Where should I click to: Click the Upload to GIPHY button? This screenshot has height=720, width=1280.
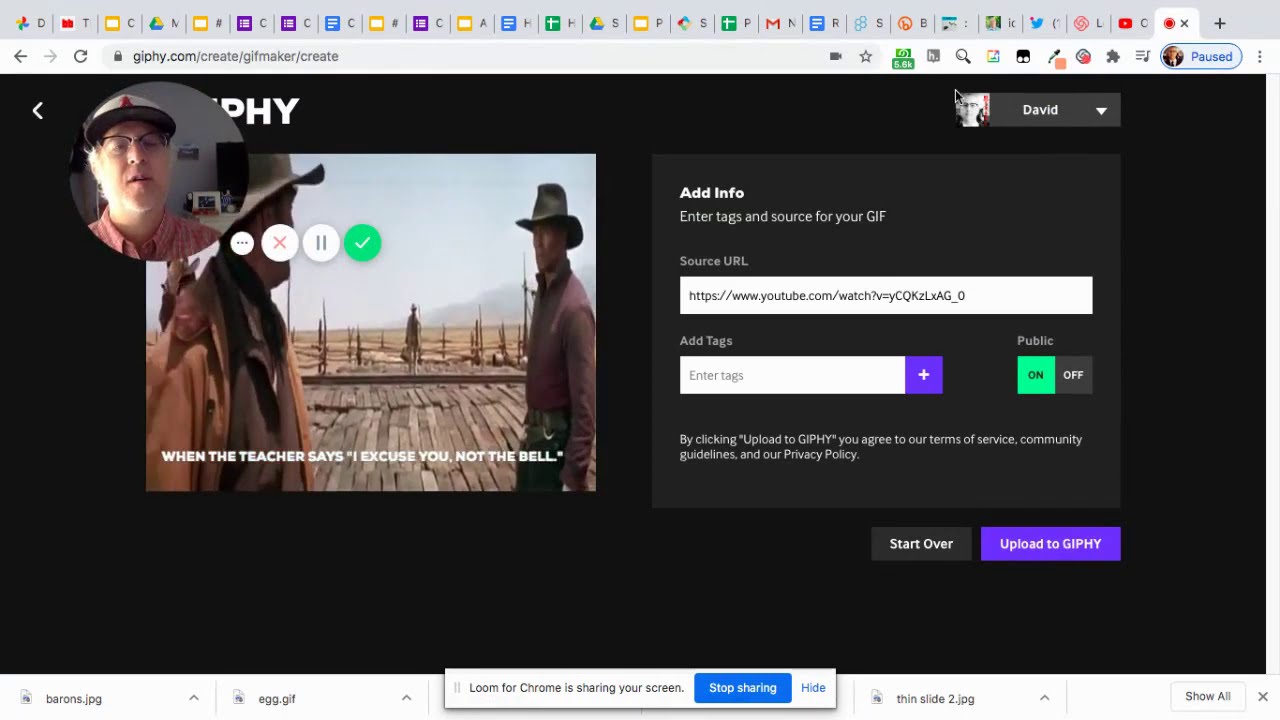[x=1051, y=544]
